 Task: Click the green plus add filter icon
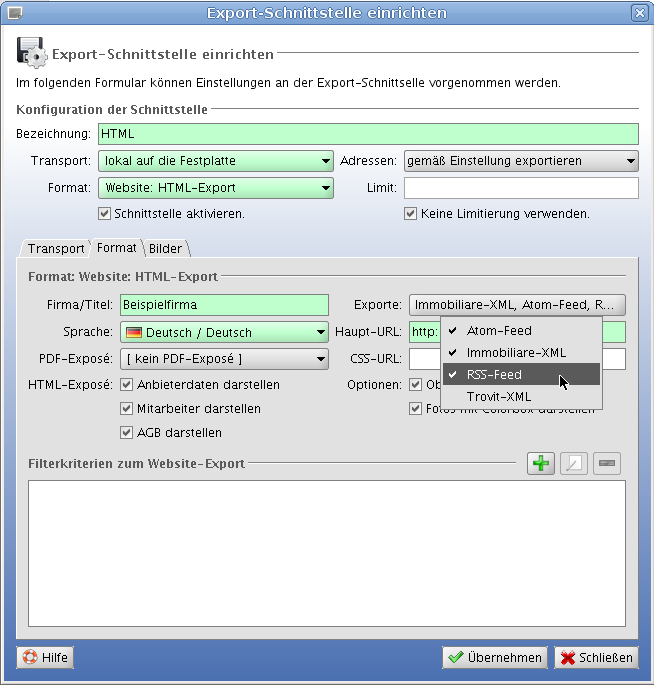(x=541, y=463)
